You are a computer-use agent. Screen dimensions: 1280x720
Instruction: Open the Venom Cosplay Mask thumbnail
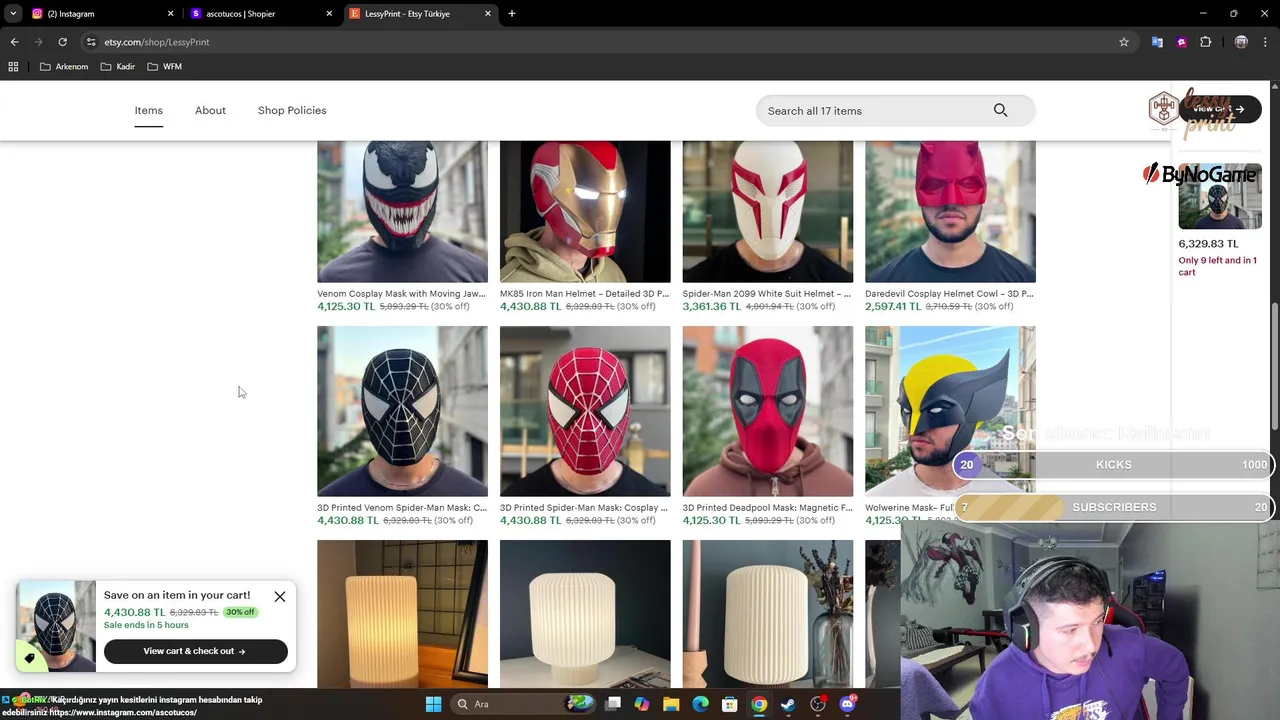(402, 211)
